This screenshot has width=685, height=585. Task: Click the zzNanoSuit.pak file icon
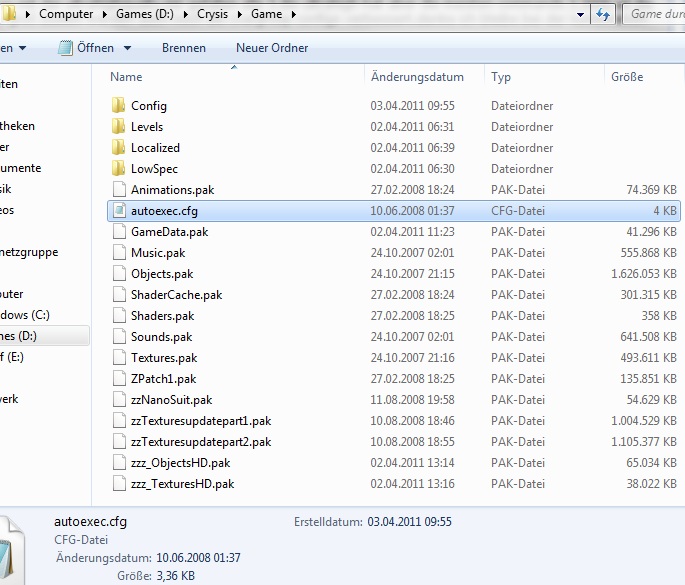(x=119, y=399)
